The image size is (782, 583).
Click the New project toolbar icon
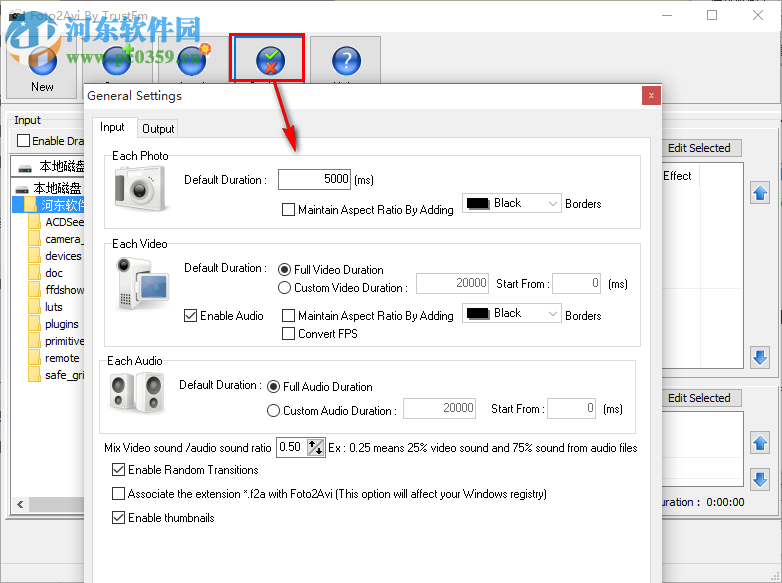(42, 62)
